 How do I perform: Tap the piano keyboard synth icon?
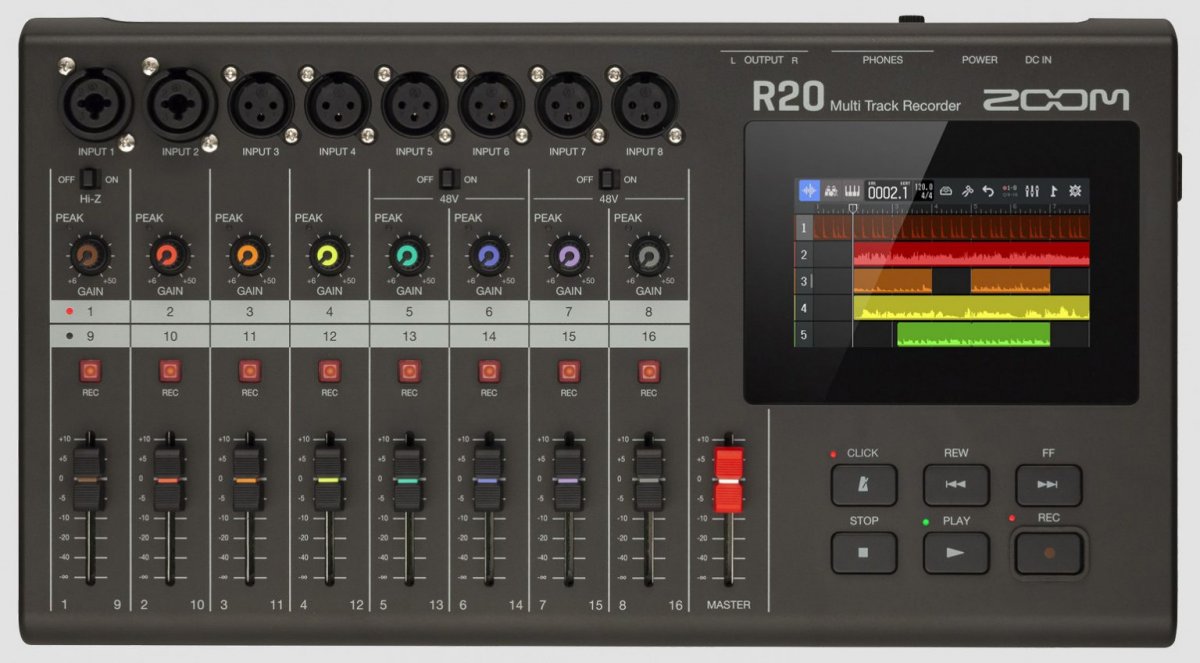853,191
